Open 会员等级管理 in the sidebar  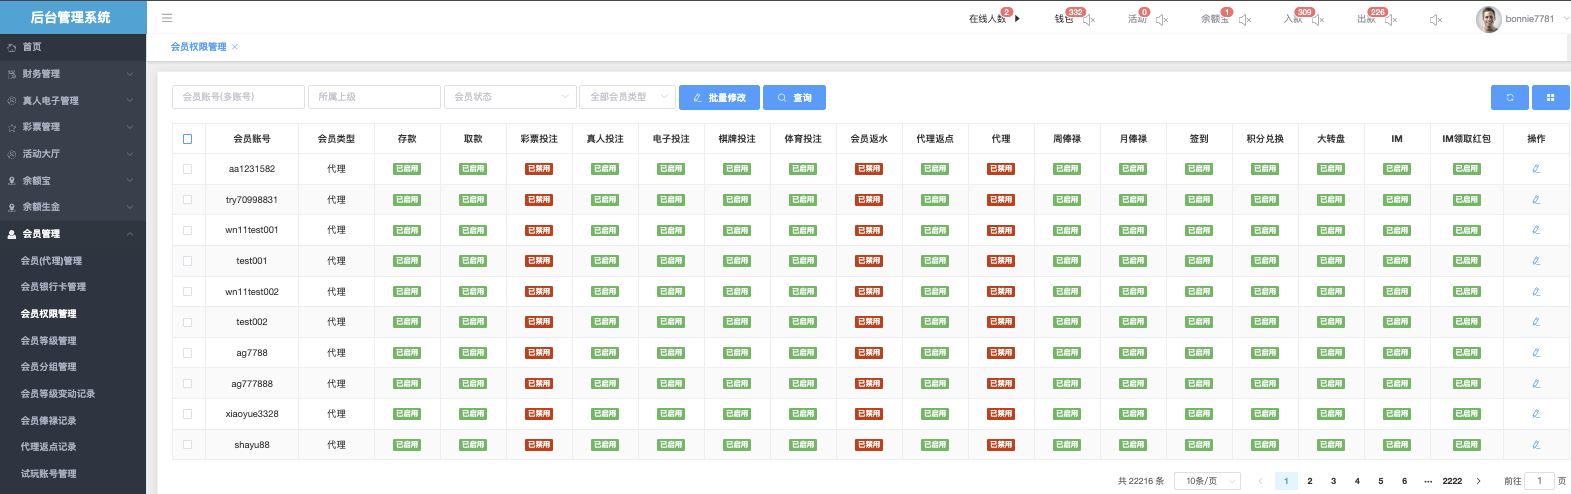point(49,341)
